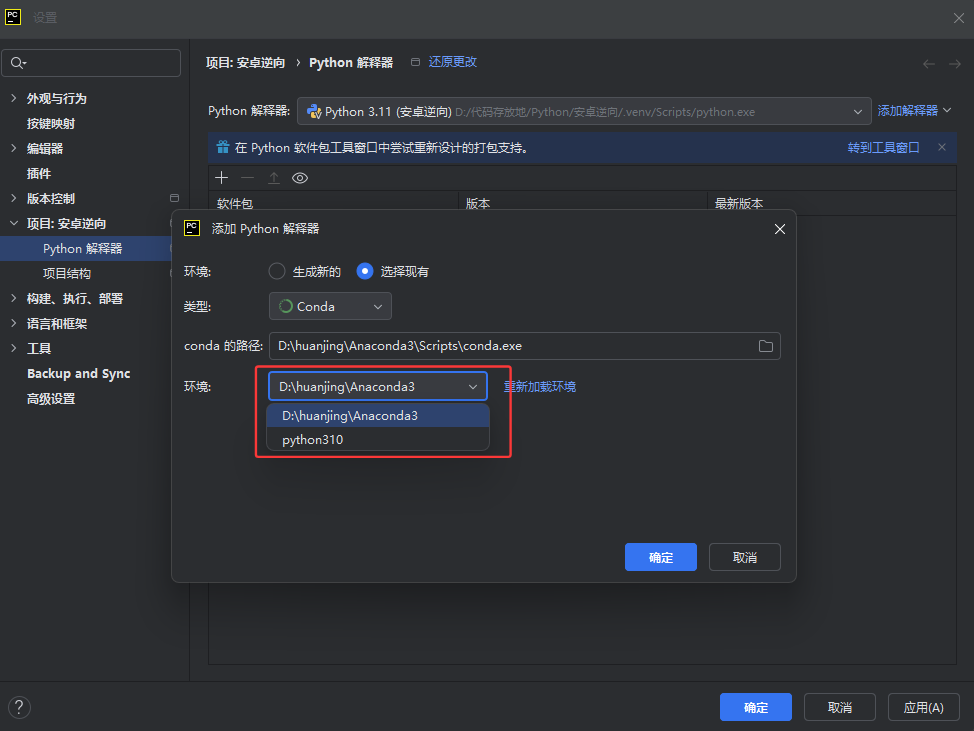Open the 插件 settings page
Viewport: 974px width, 731px height.
(x=39, y=173)
